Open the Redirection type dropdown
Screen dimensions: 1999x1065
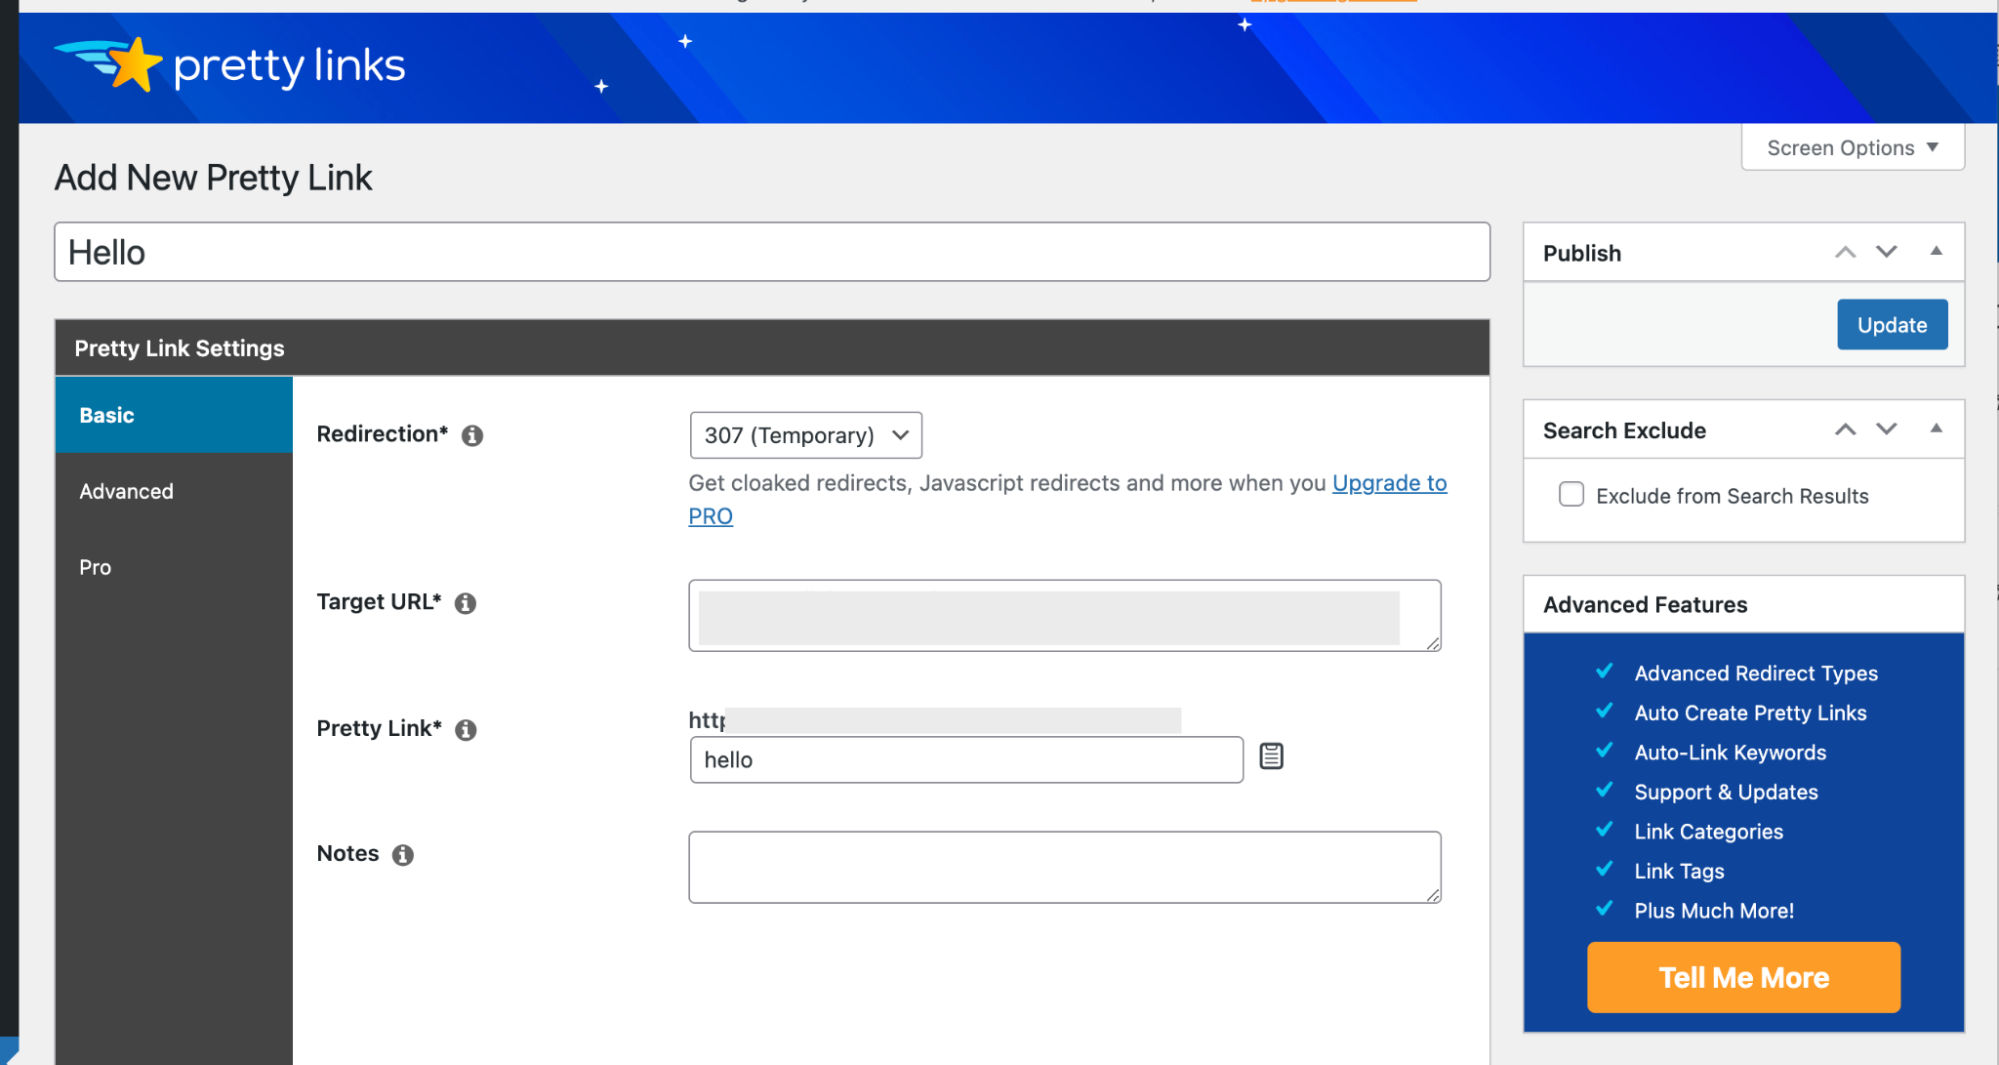point(805,435)
